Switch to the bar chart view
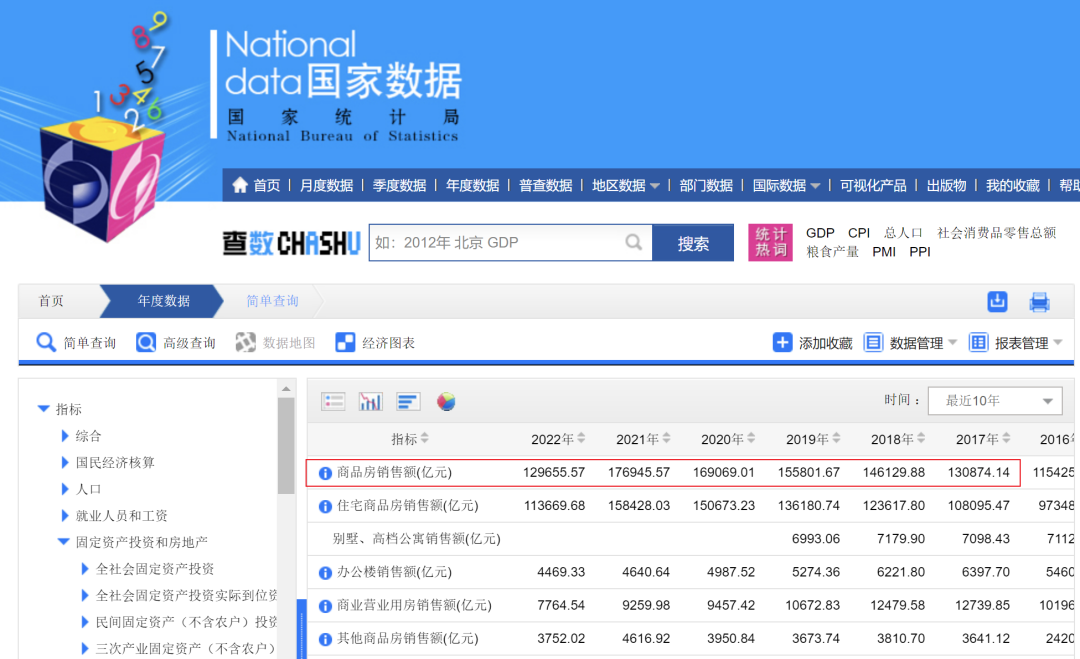The width and height of the screenshot is (1080, 659). [x=408, y=400]
